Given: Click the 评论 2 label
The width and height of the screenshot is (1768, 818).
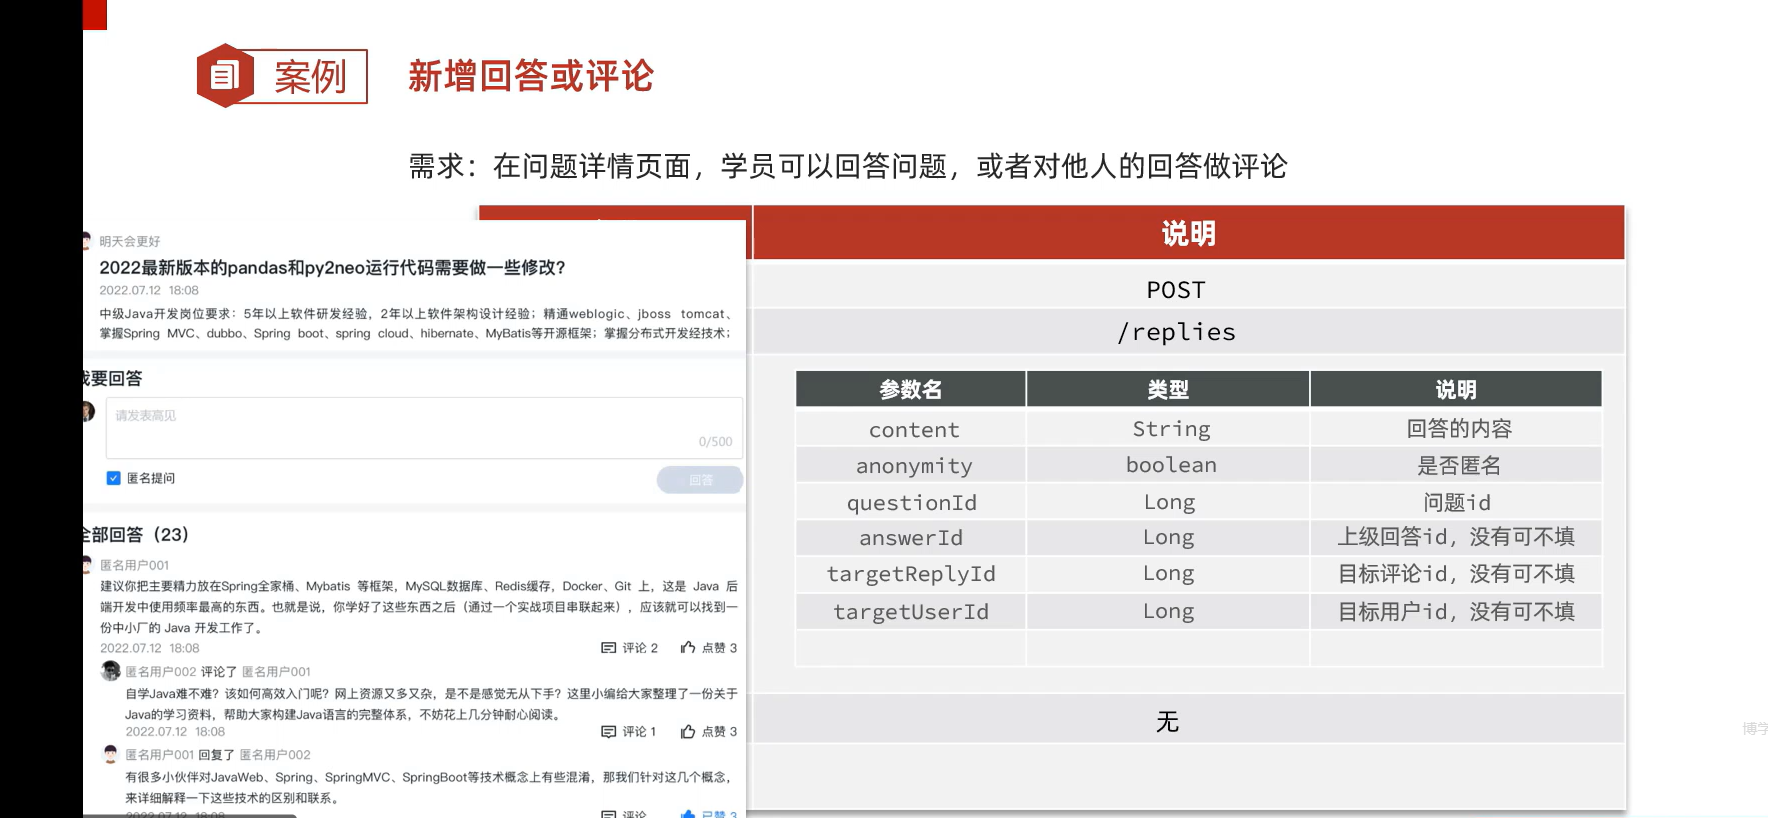Looking at the screenshot, I should tap(640, 648).
